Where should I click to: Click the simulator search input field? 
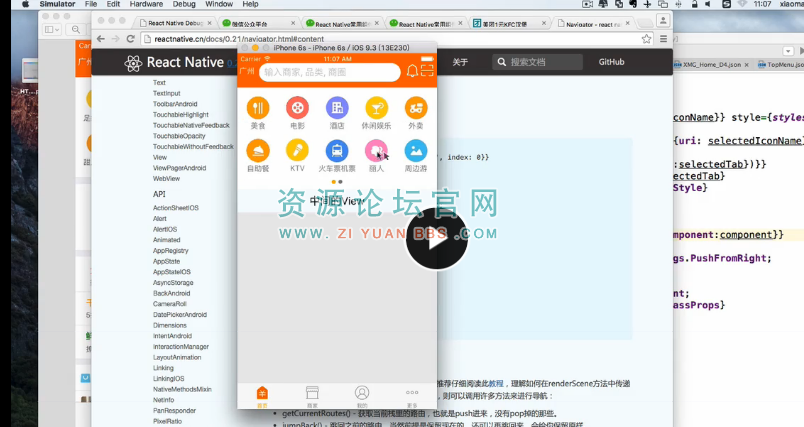tap(330, 72)
